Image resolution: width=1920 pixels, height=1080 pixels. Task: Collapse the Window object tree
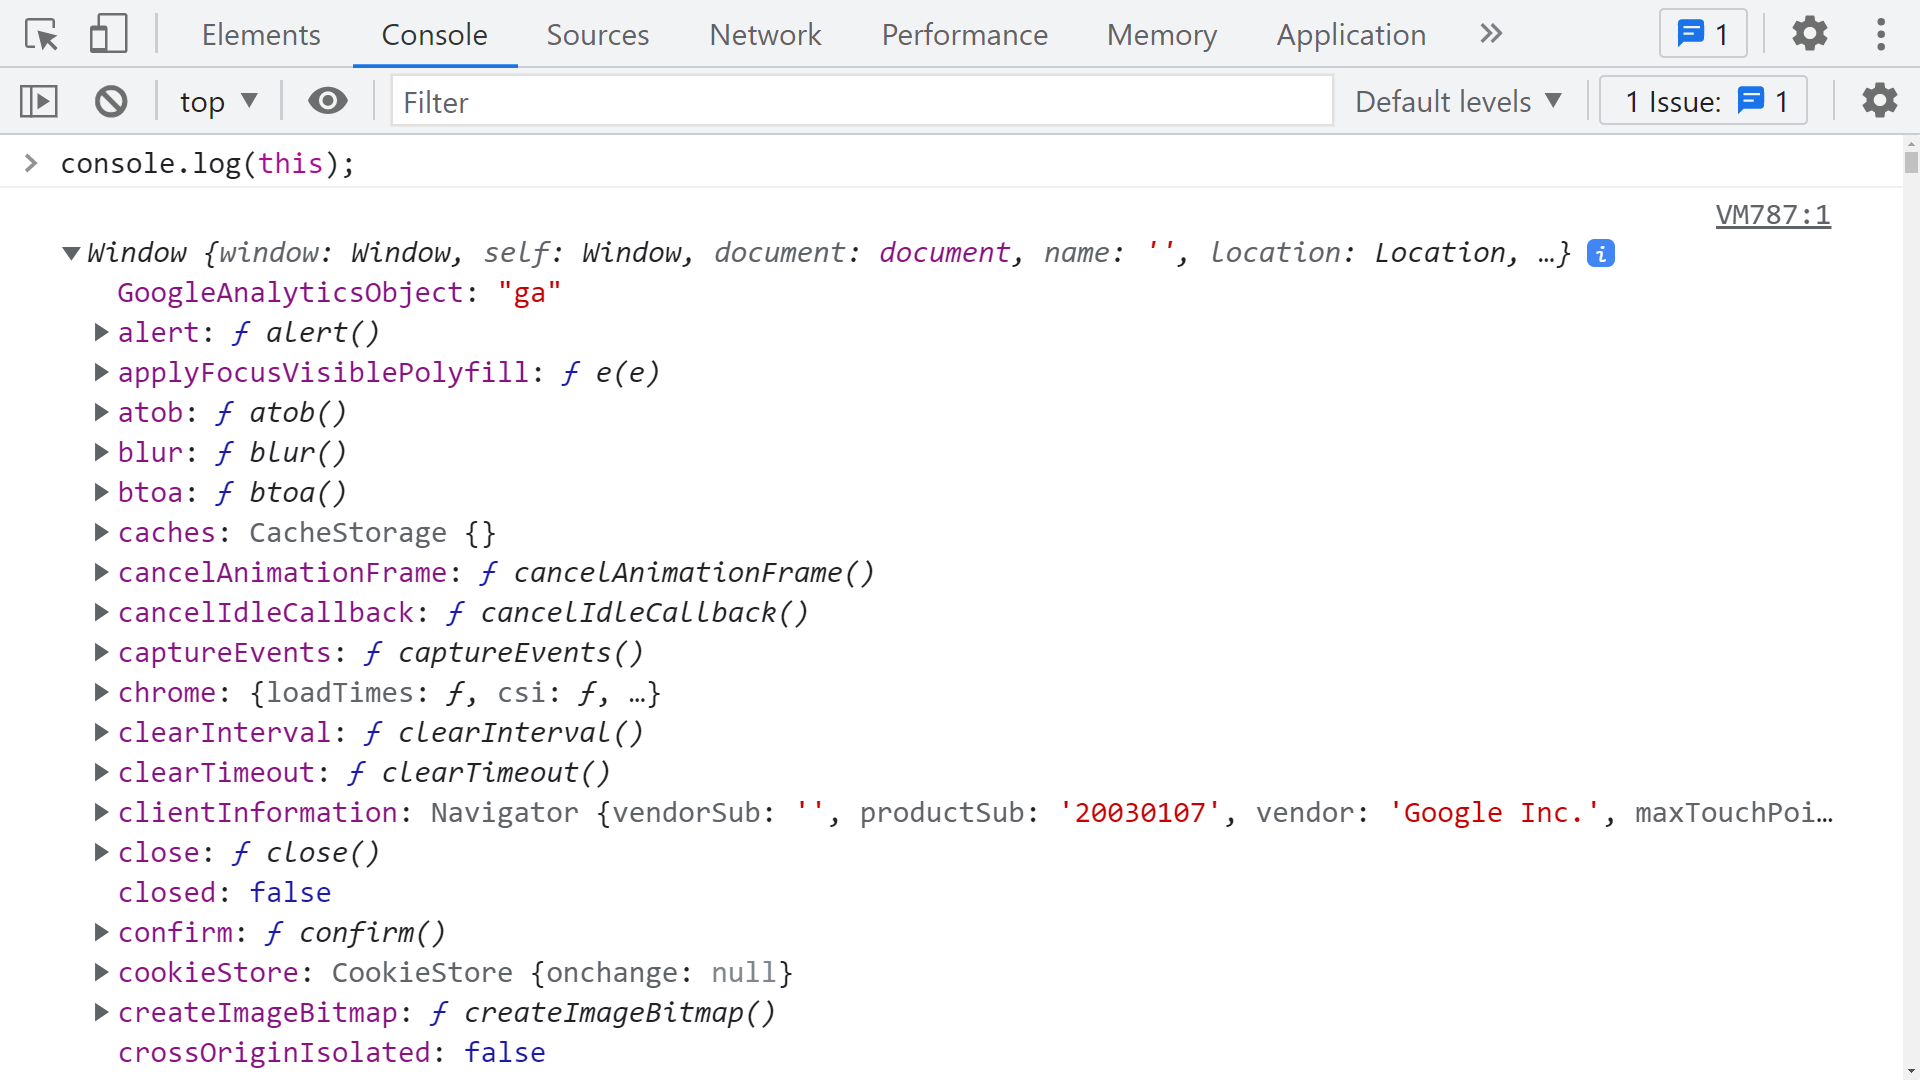[71, 254]
